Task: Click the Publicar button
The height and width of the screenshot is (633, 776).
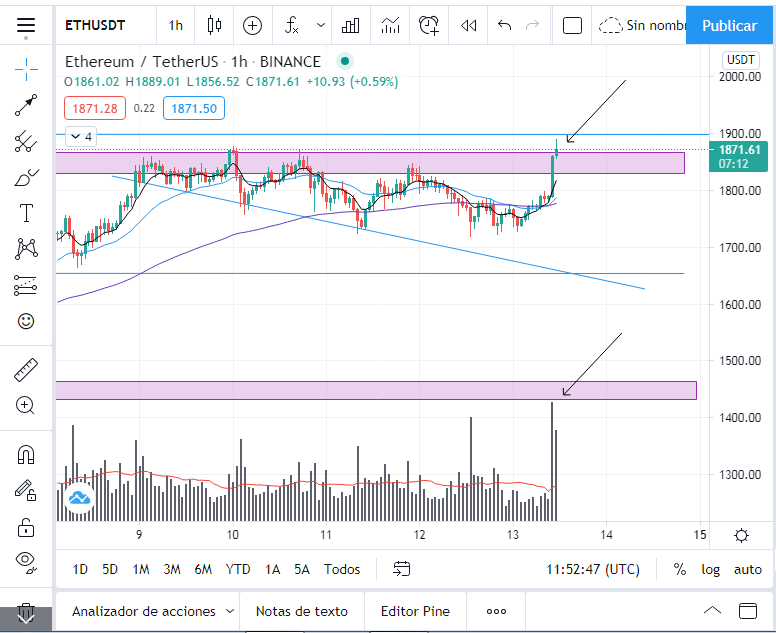Action: point(729,25)
